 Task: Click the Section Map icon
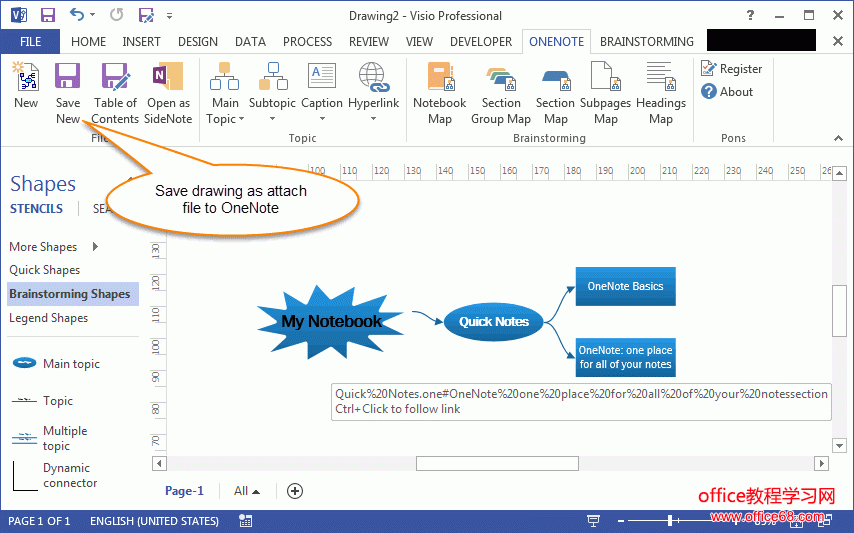point(555,78)
